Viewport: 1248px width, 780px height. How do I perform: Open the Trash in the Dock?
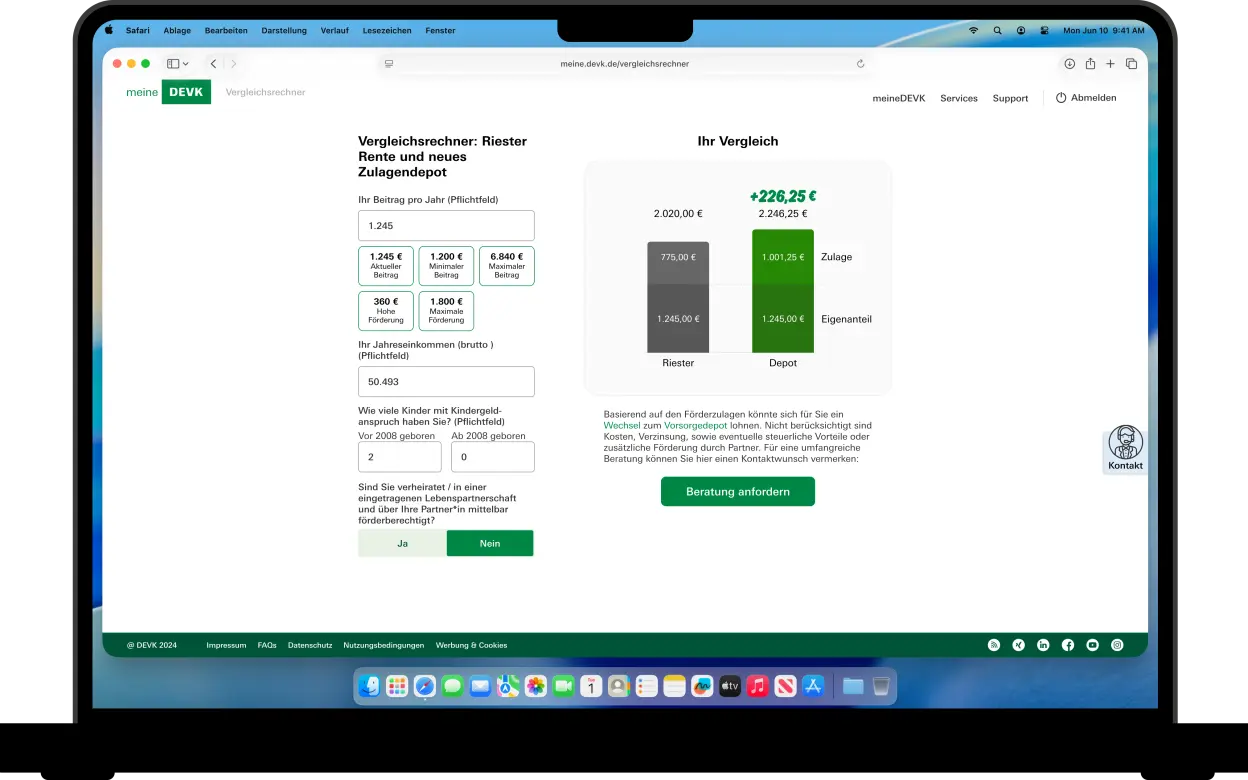coord(881,686)
